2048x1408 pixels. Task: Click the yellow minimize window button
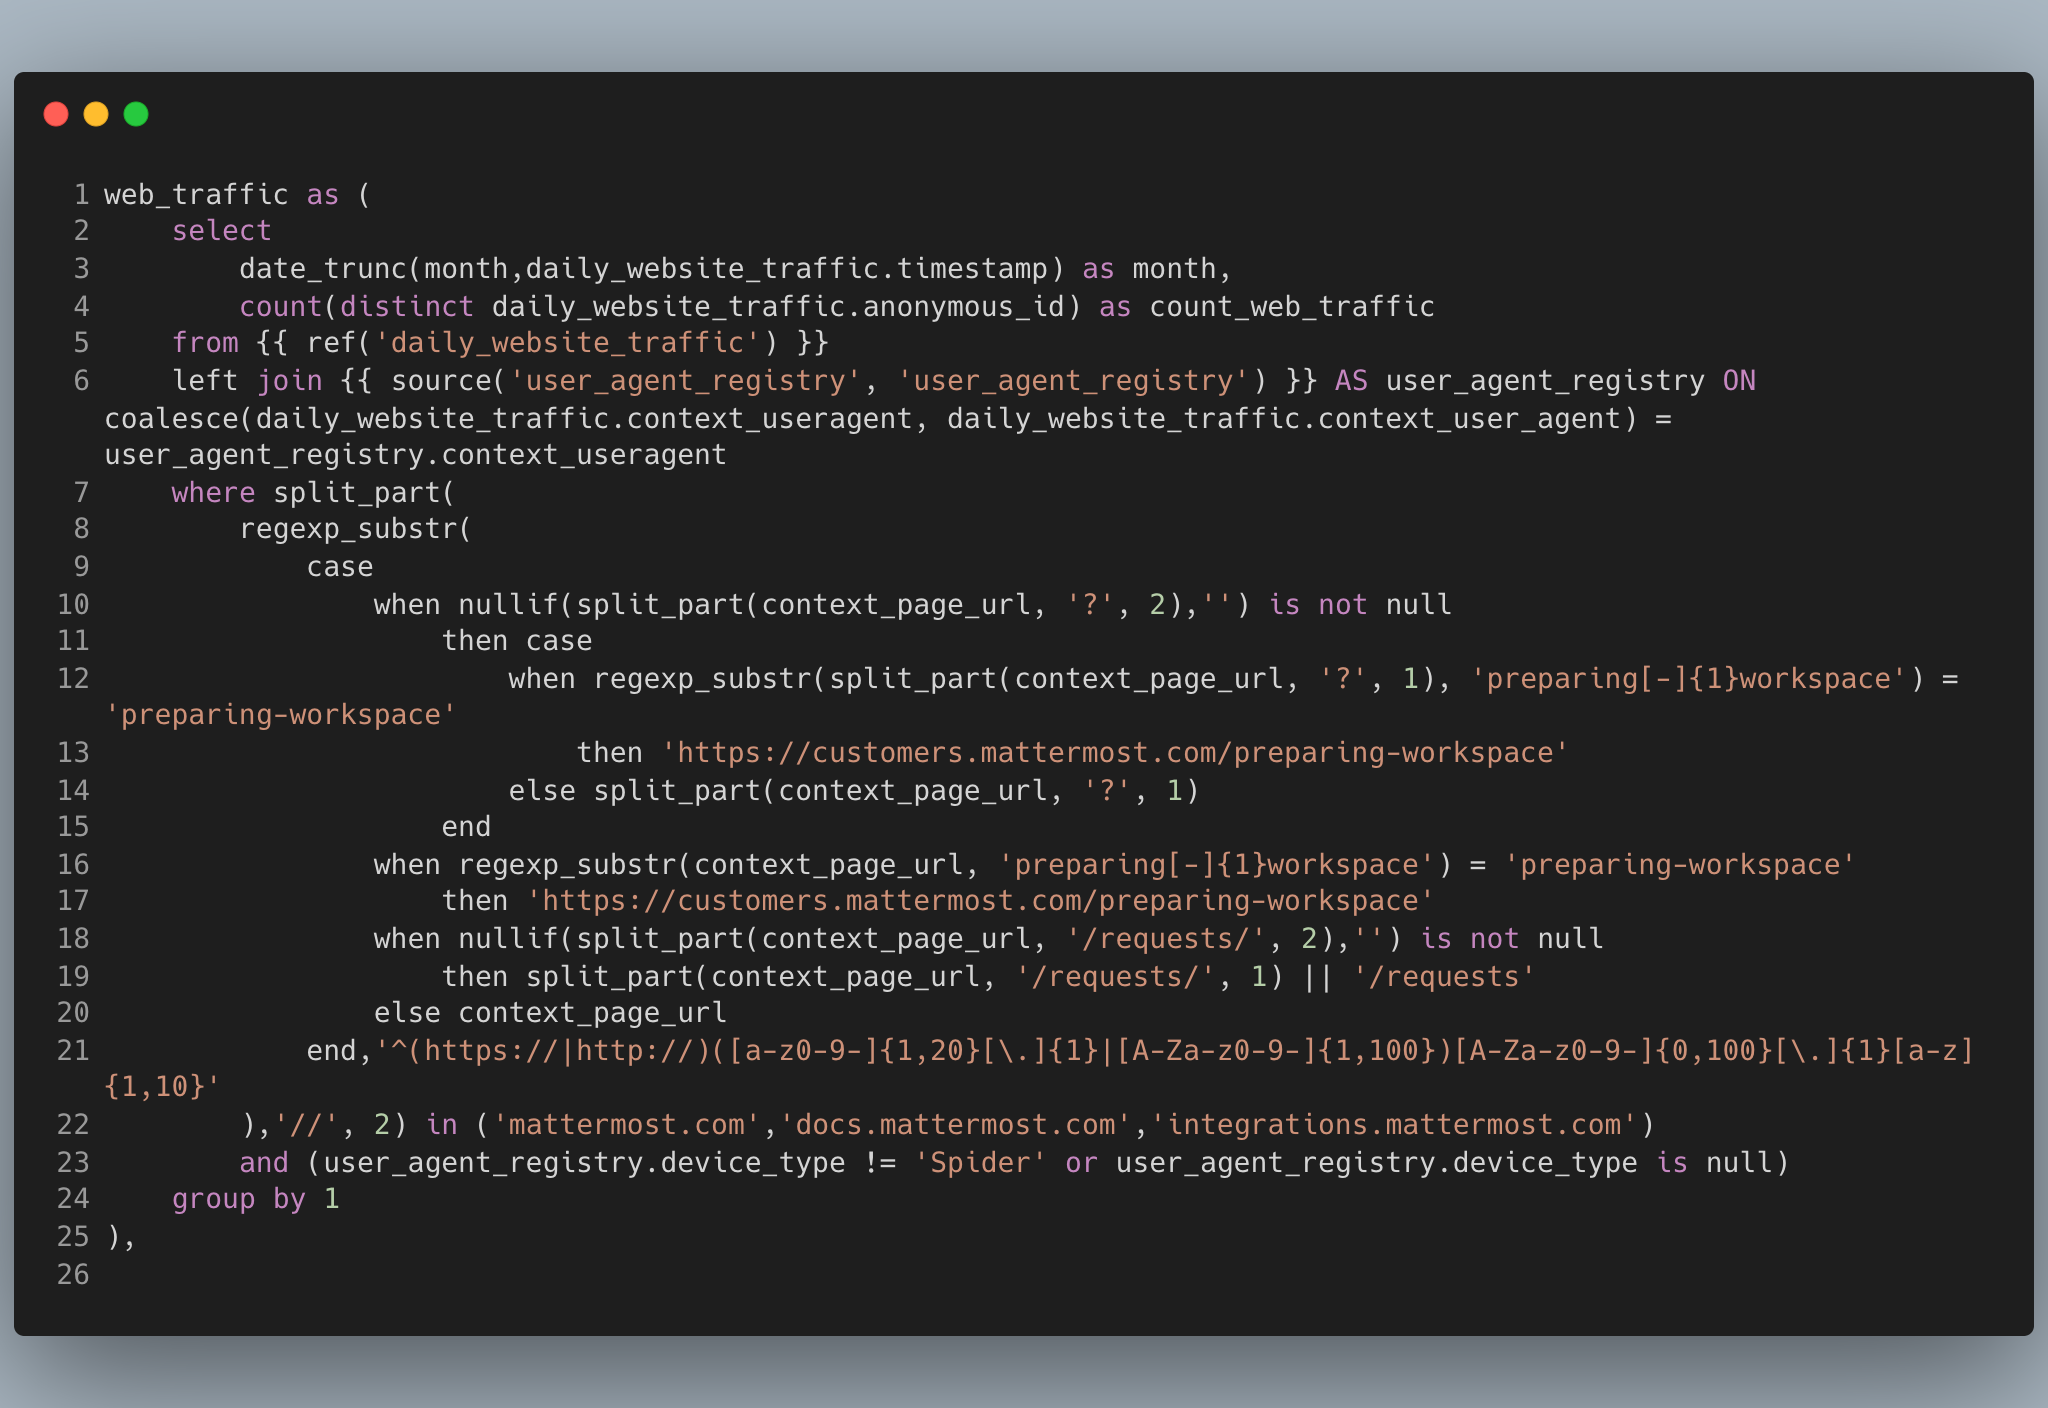(x=96, y=114)
